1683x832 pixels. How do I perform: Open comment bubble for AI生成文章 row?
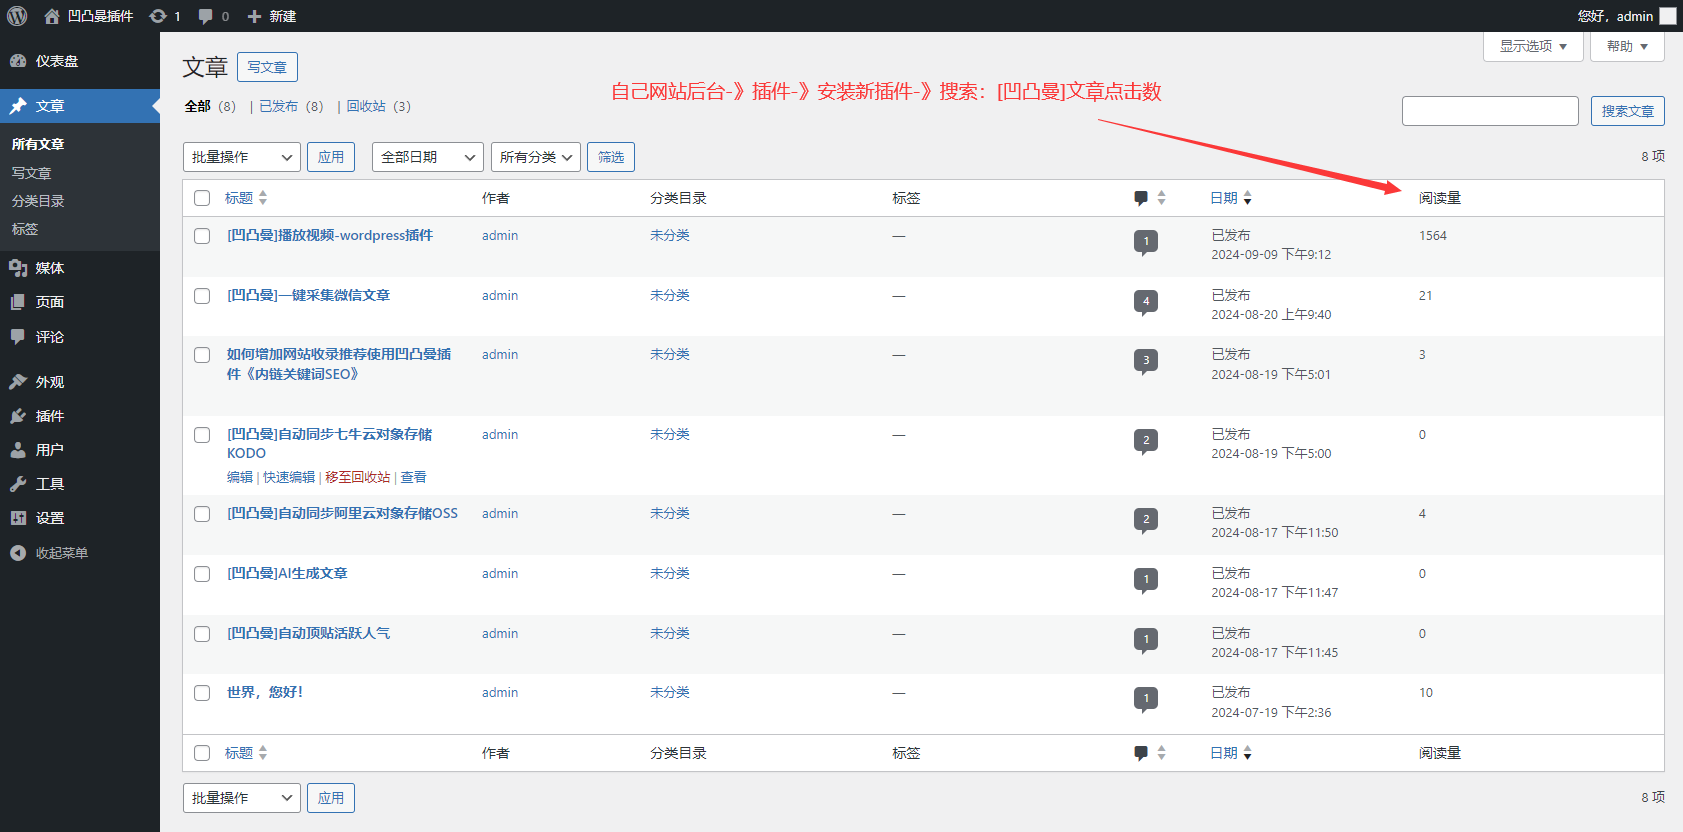pos(1146,580)
